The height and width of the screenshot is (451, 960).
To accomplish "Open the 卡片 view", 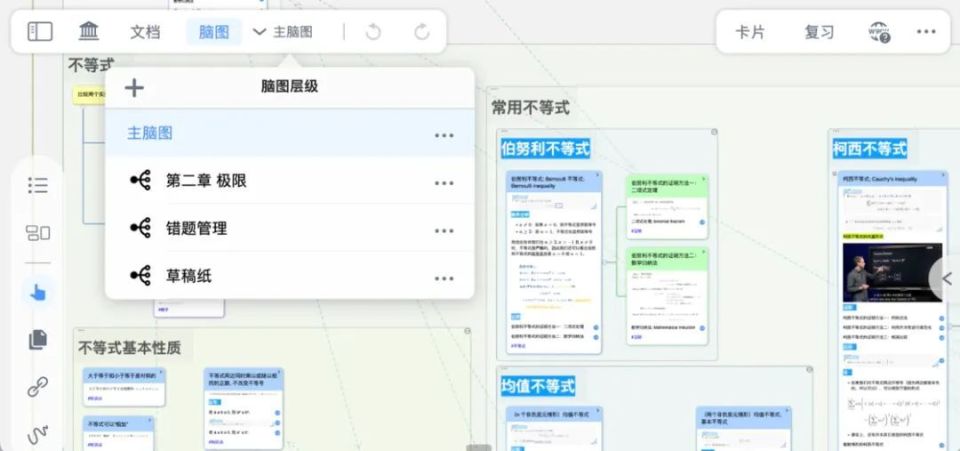I will pos(750,32).
